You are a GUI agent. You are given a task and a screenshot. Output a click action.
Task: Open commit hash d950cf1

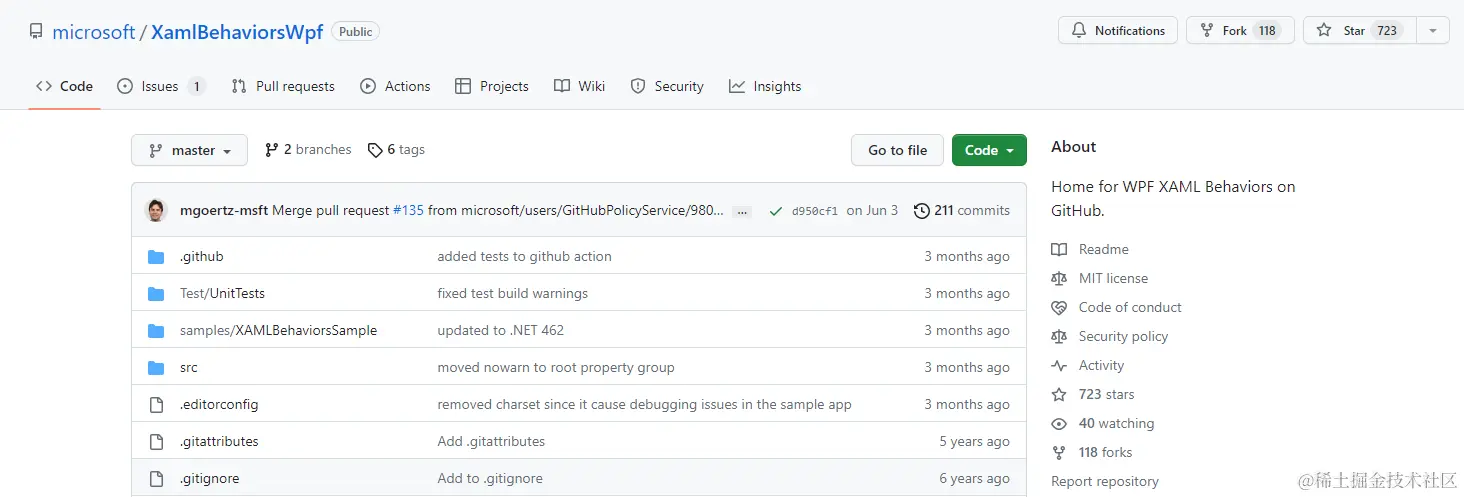point(815,211)
